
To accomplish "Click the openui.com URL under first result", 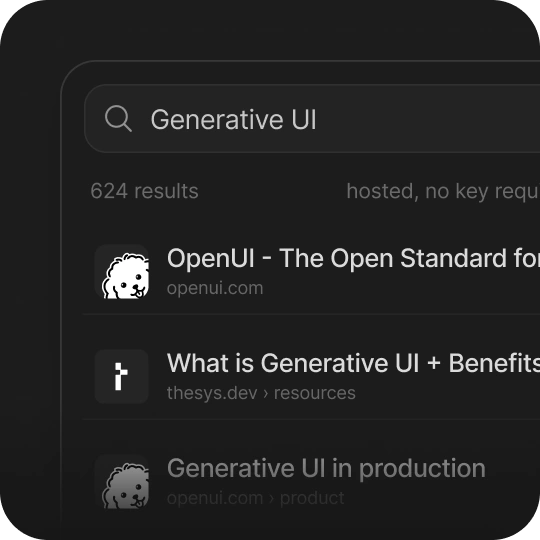I will pos(215,288).
